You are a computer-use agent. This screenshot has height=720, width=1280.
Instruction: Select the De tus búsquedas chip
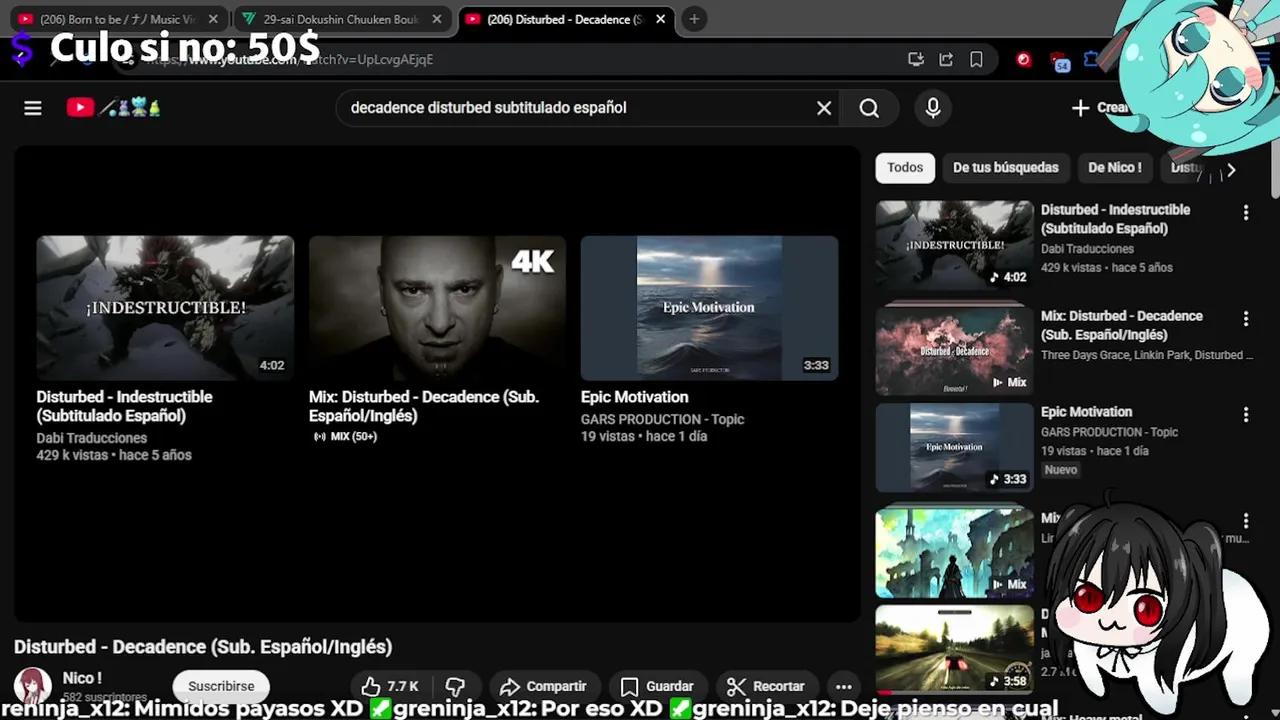[x=1005, y=167]
